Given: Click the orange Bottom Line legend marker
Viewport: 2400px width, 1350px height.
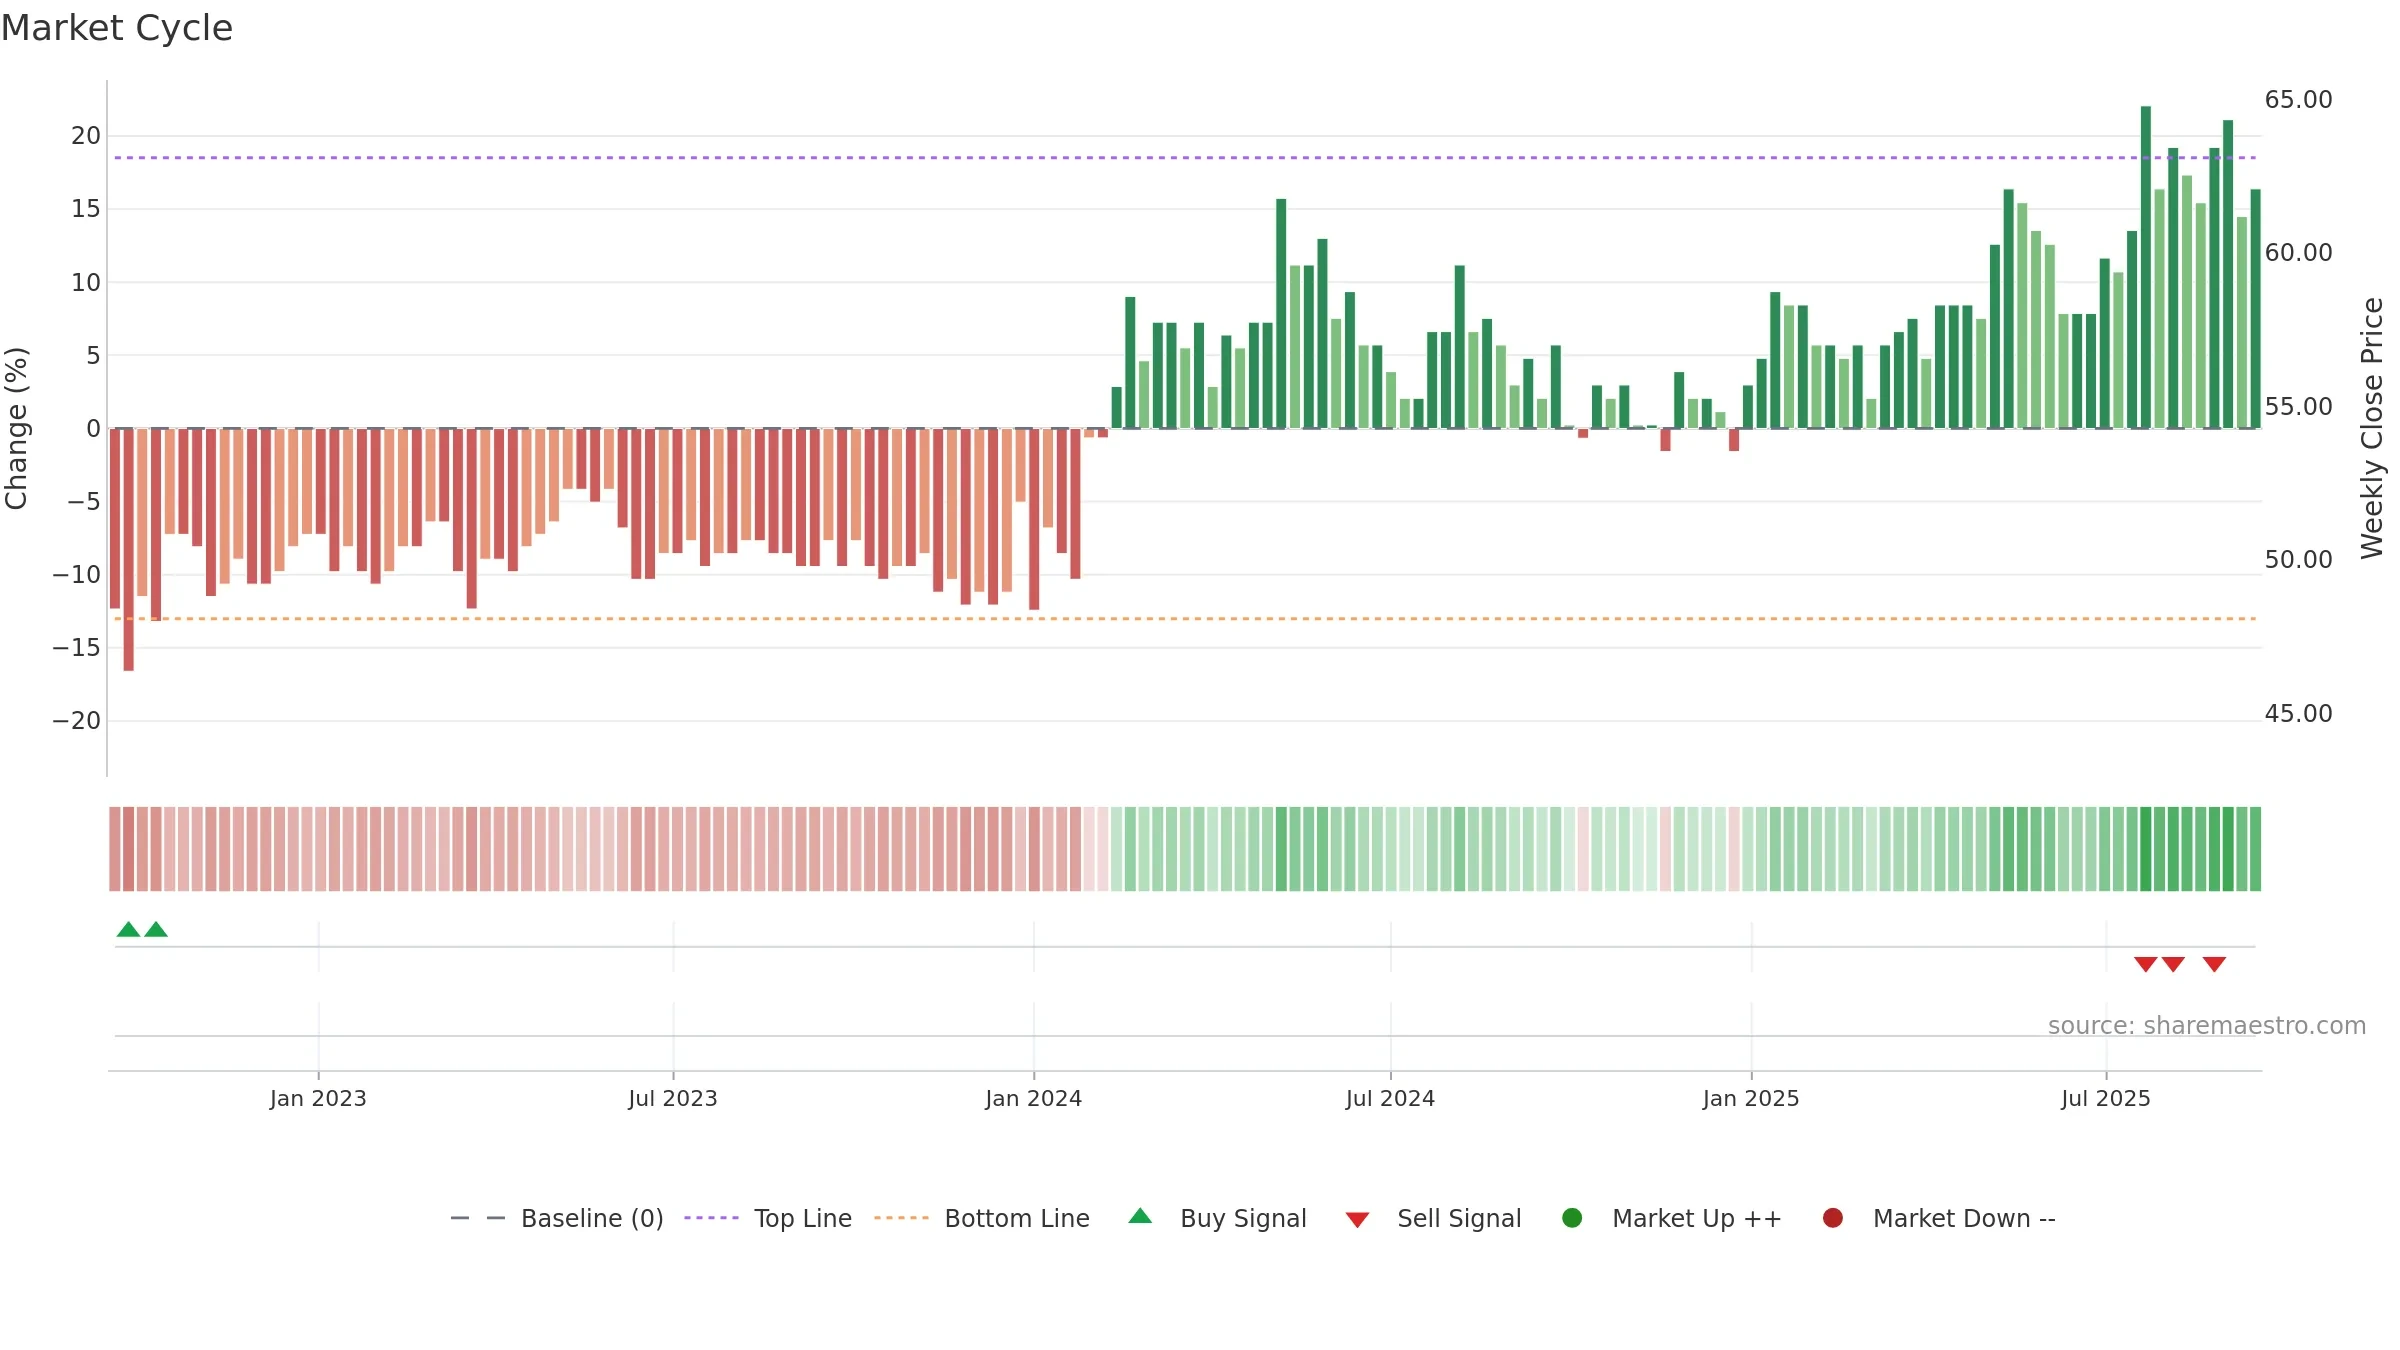Looking at the screenshot, I should (901, 1218).
